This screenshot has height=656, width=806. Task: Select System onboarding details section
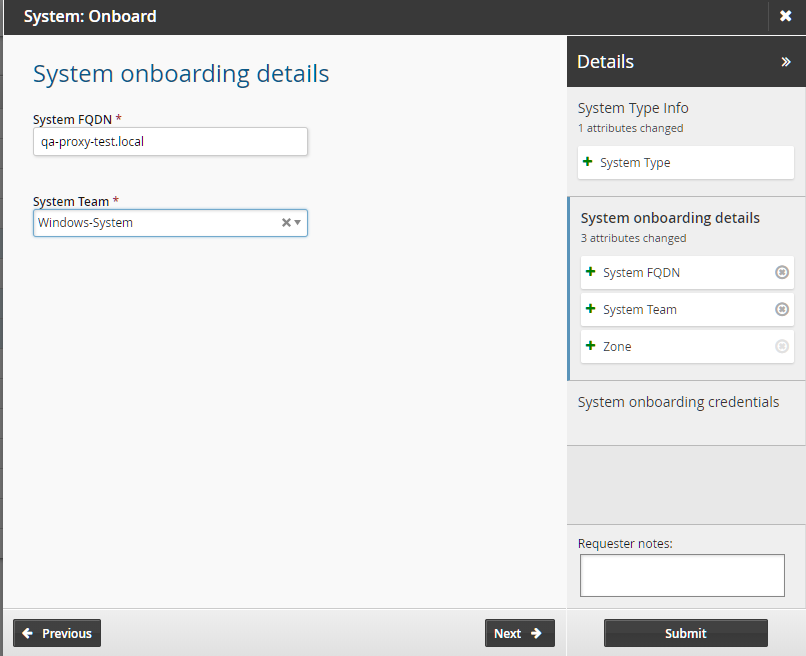coord(670,218)
